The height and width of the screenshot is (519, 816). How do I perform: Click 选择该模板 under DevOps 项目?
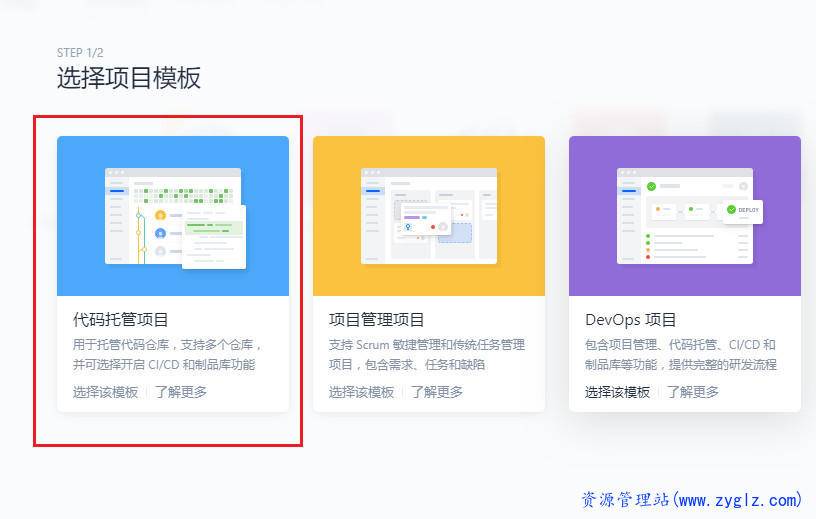617,392
